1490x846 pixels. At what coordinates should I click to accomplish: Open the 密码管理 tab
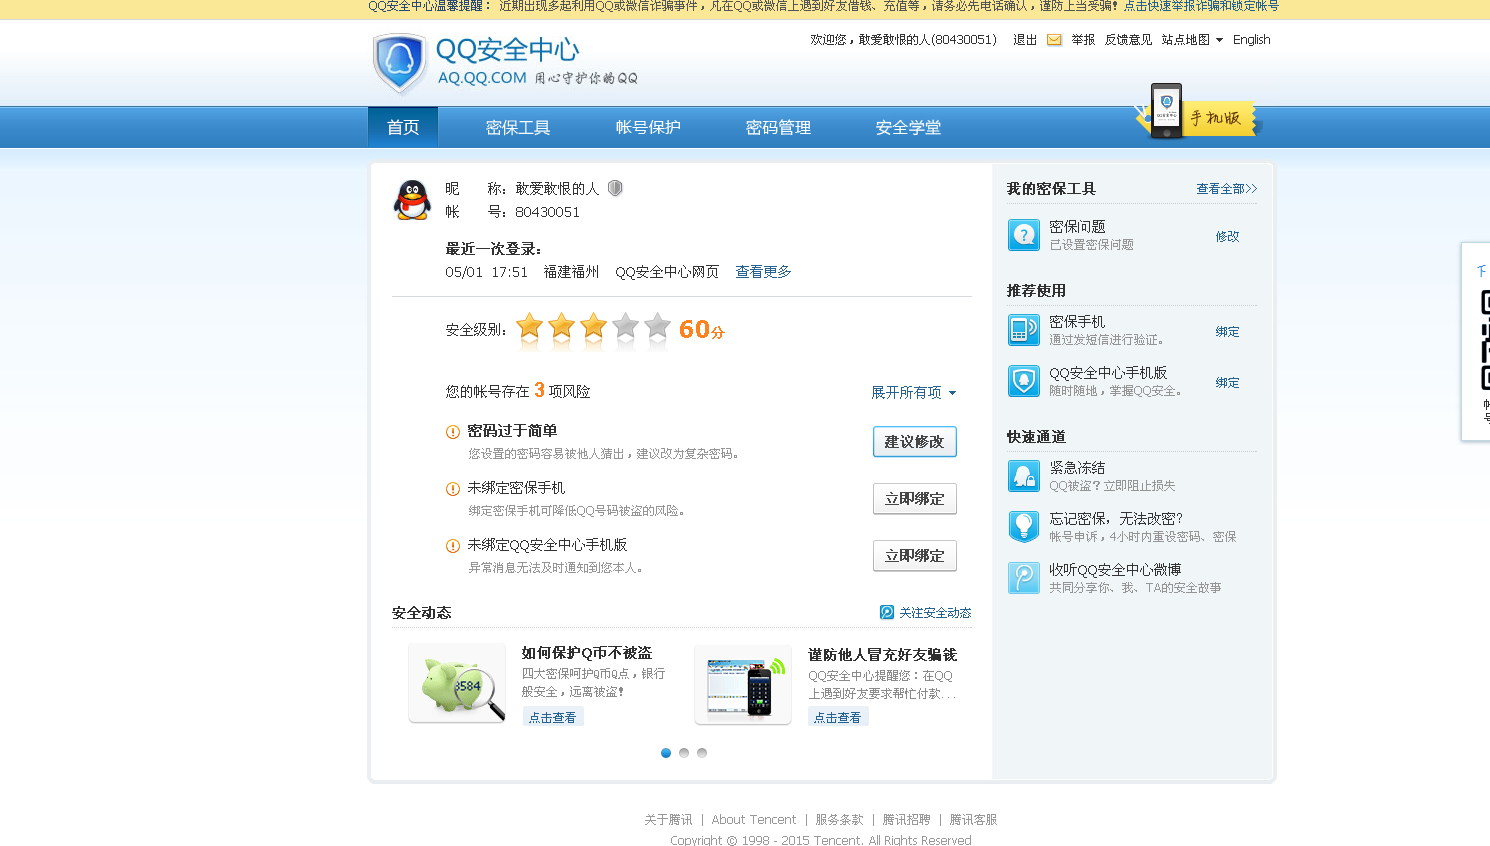coord(778,127)
